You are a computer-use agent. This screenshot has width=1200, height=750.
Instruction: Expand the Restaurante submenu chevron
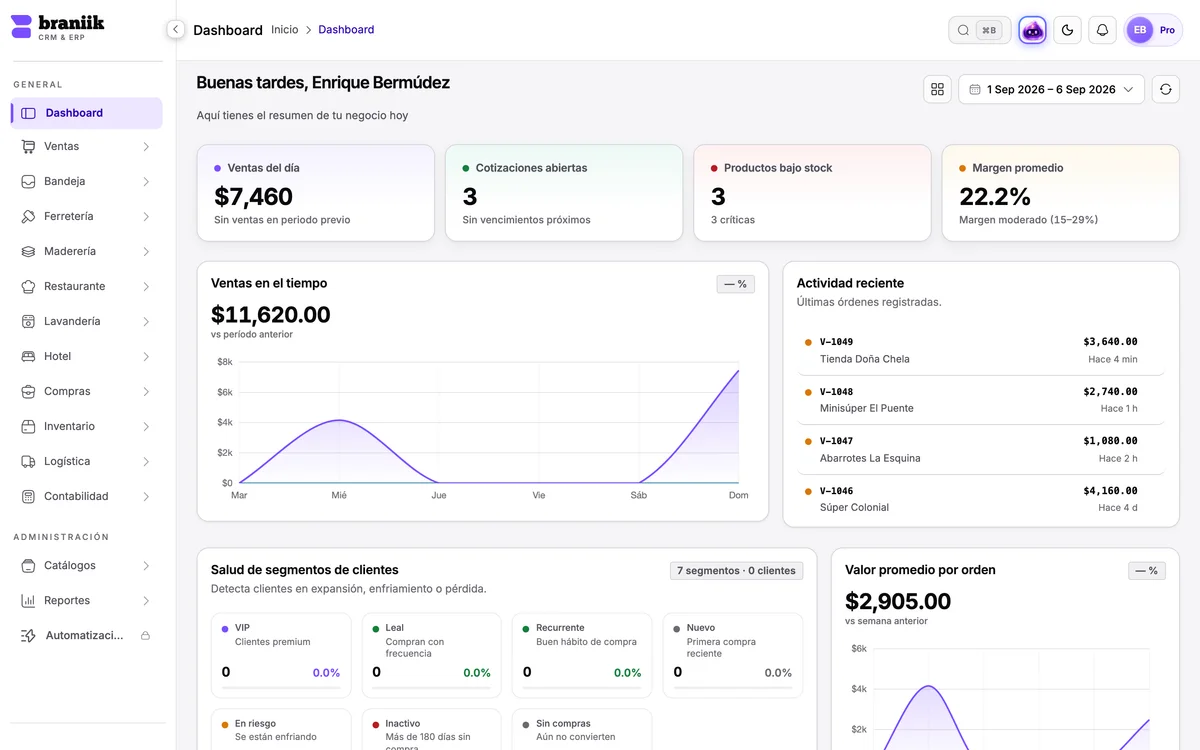point(146,286)
